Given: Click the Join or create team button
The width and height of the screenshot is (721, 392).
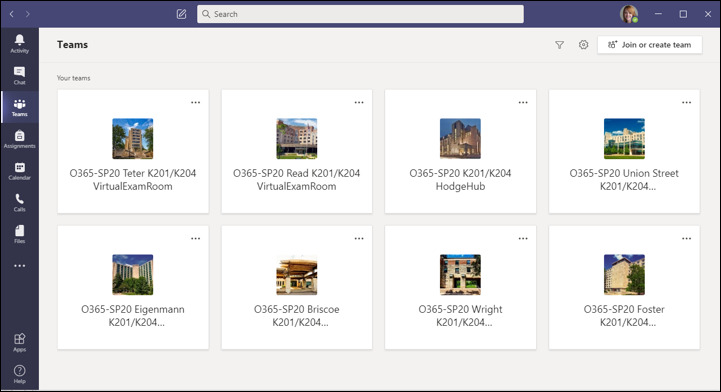Looking at the screenshot, I should coord(649,45).
